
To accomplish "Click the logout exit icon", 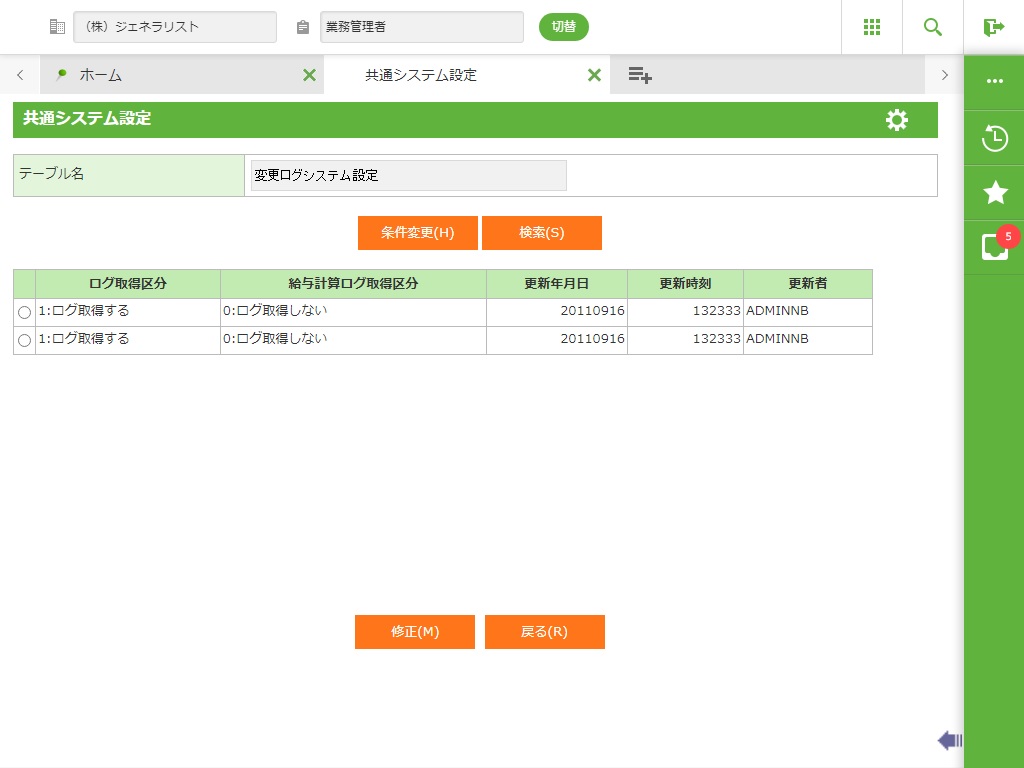I will point(993,27).
